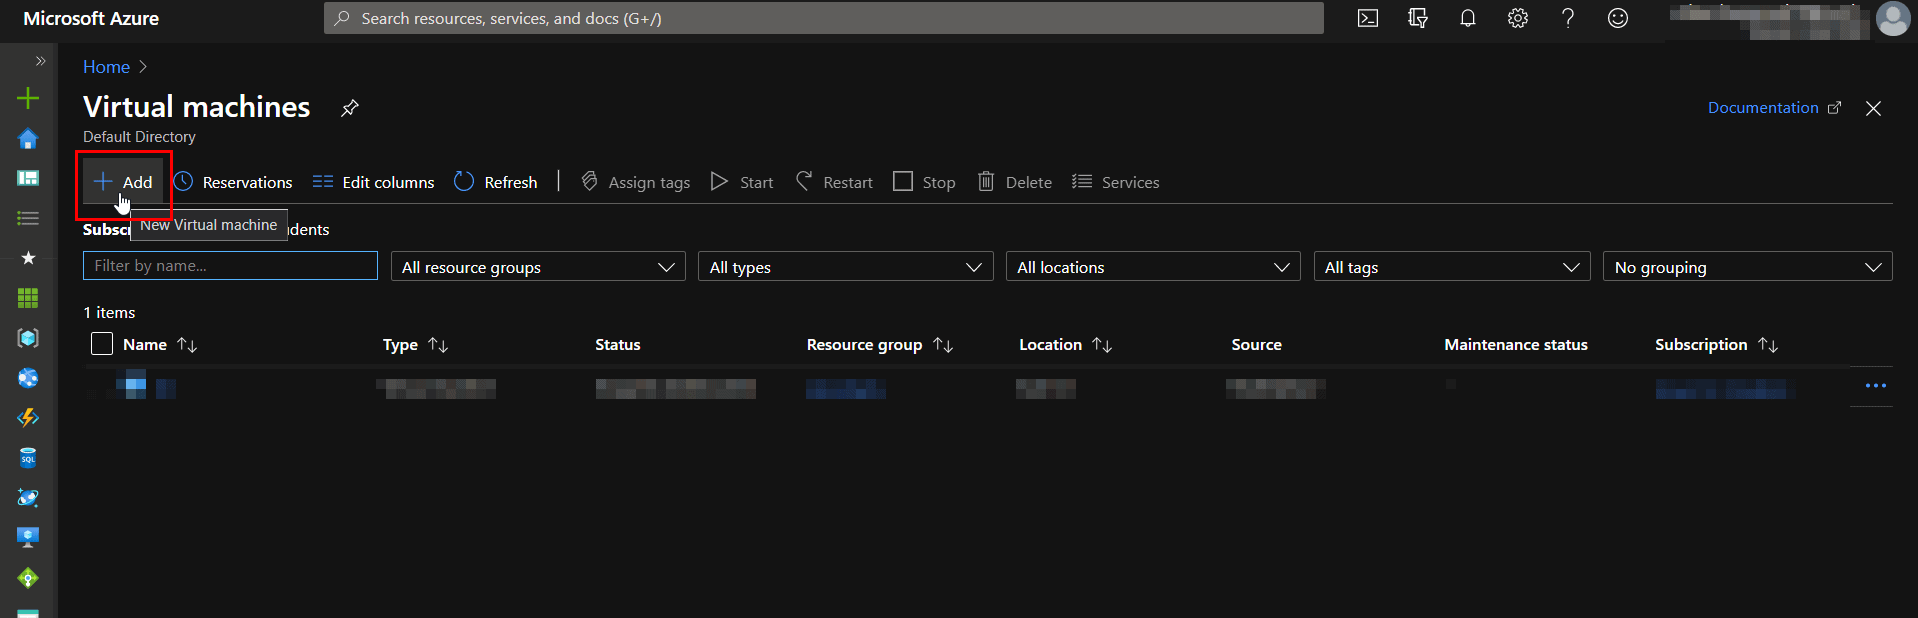Viewport: 1918px width, 618px height.
Task: Click Edit columns in the toolbar
Action: tap(373, 182)
